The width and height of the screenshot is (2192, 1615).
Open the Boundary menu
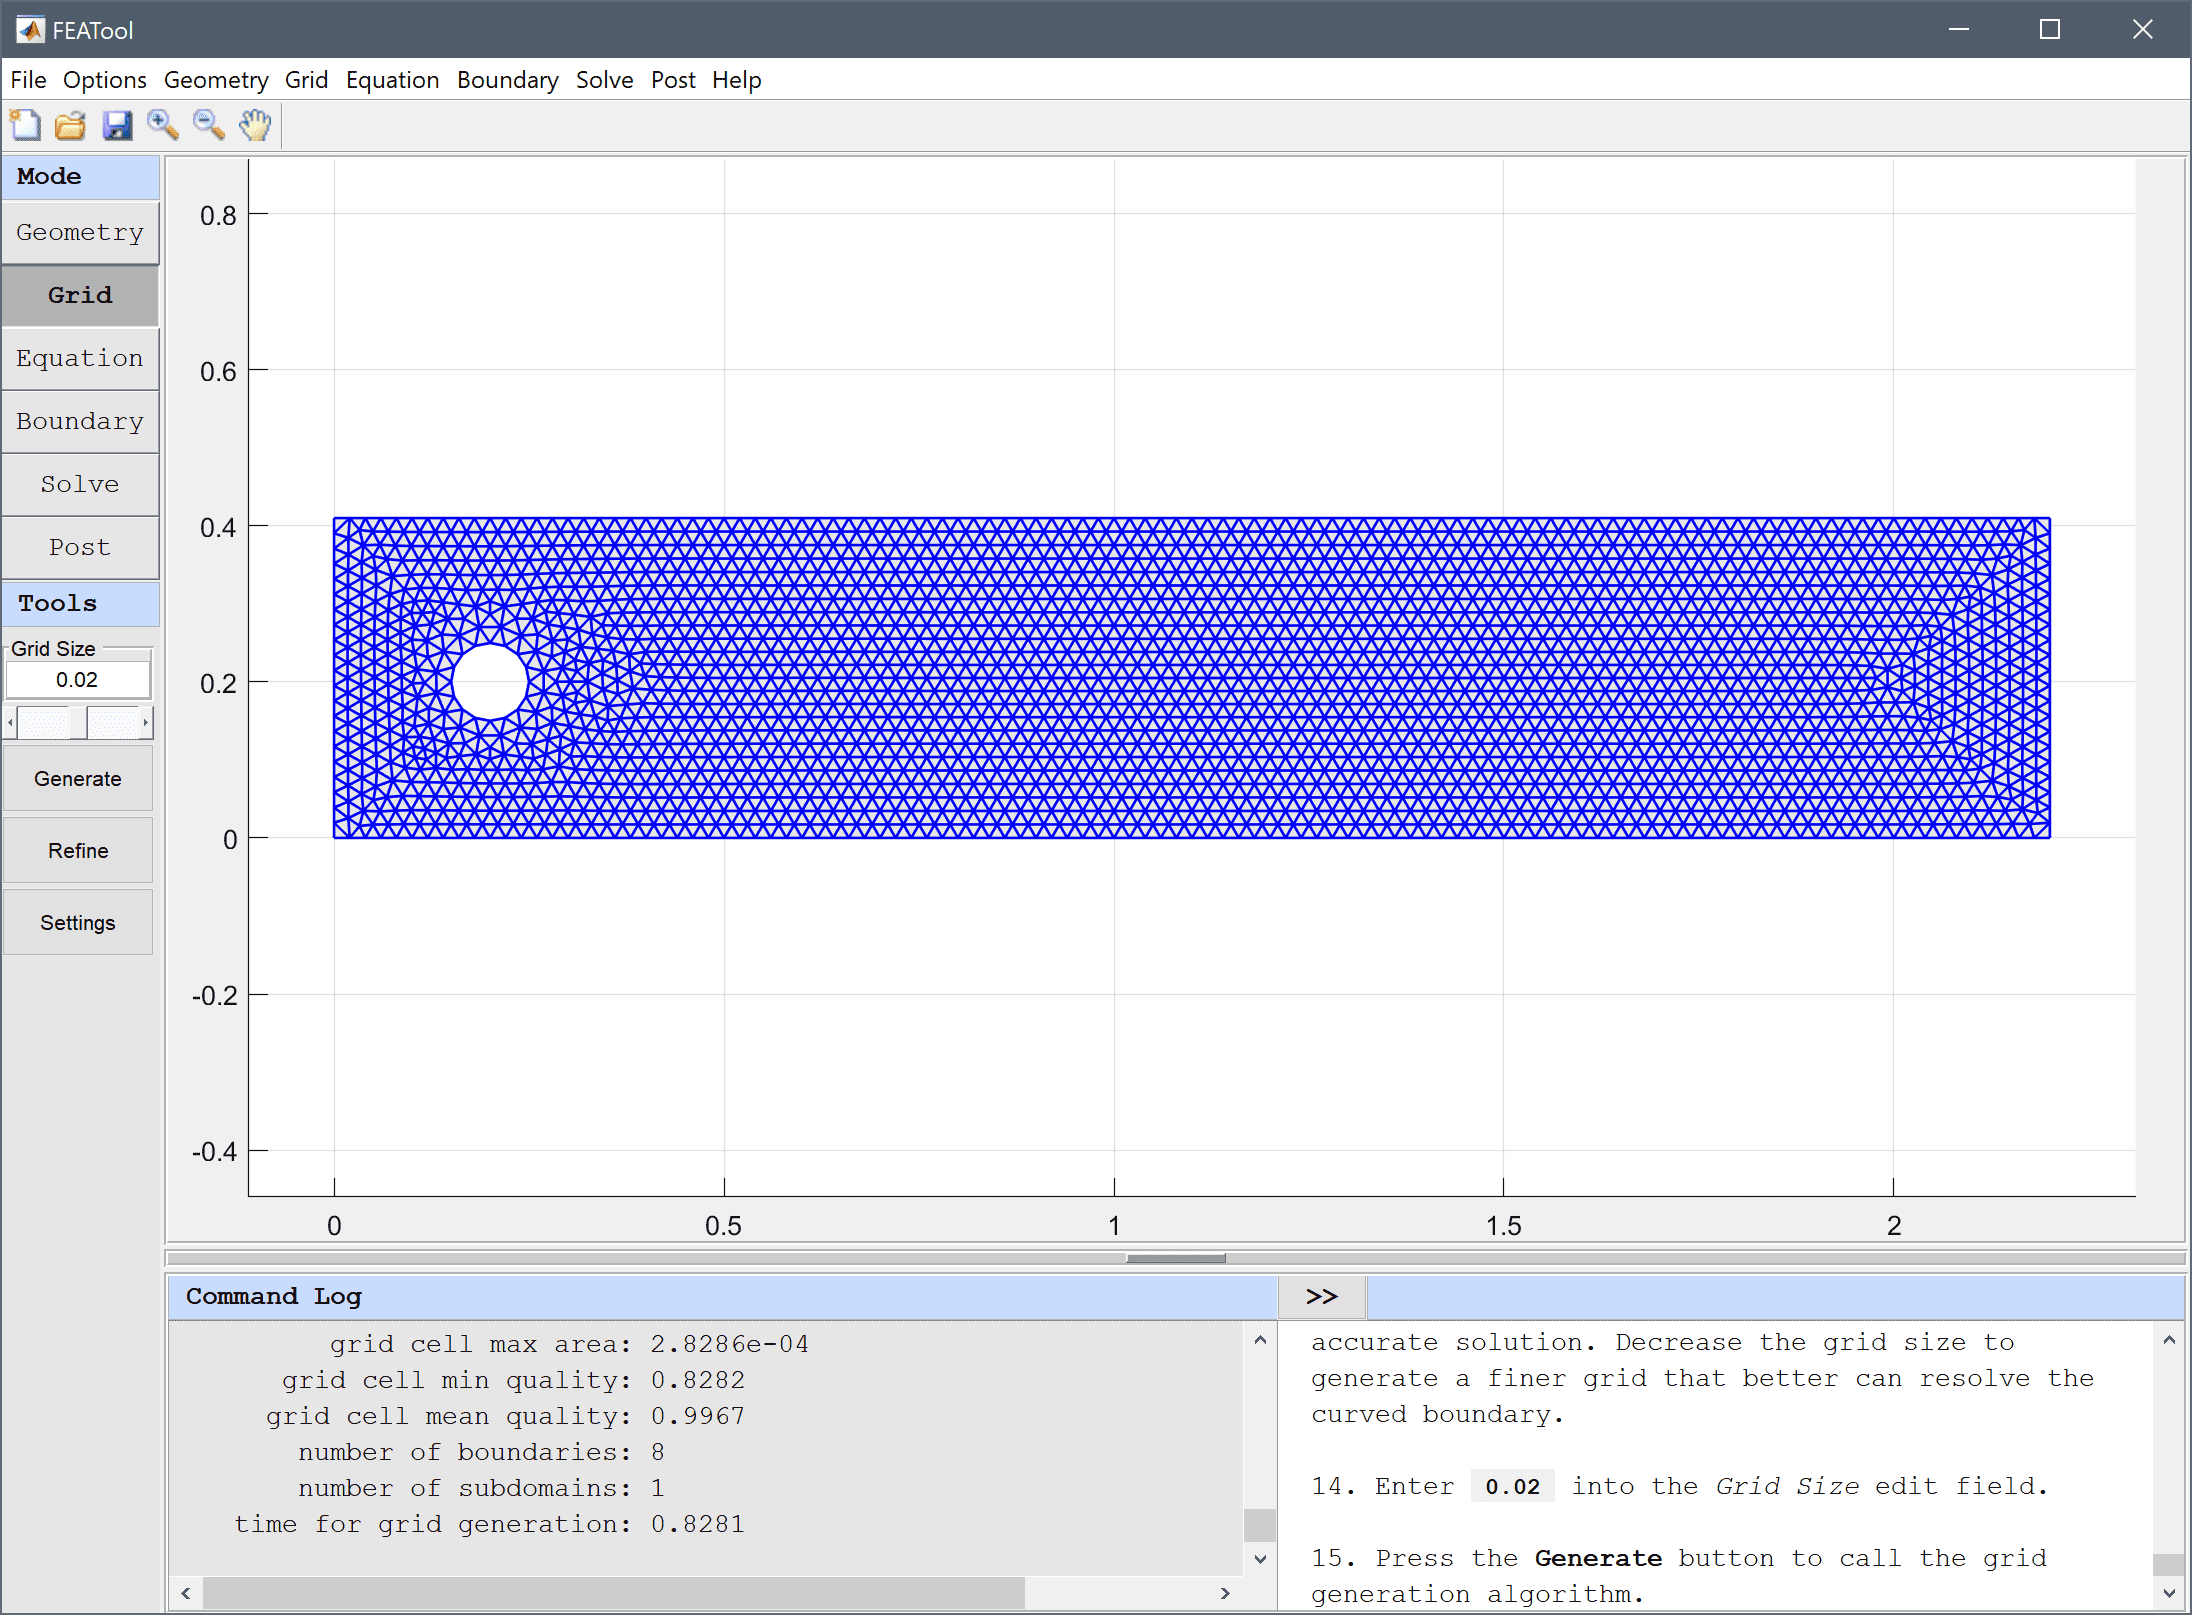tap(507, 80)
